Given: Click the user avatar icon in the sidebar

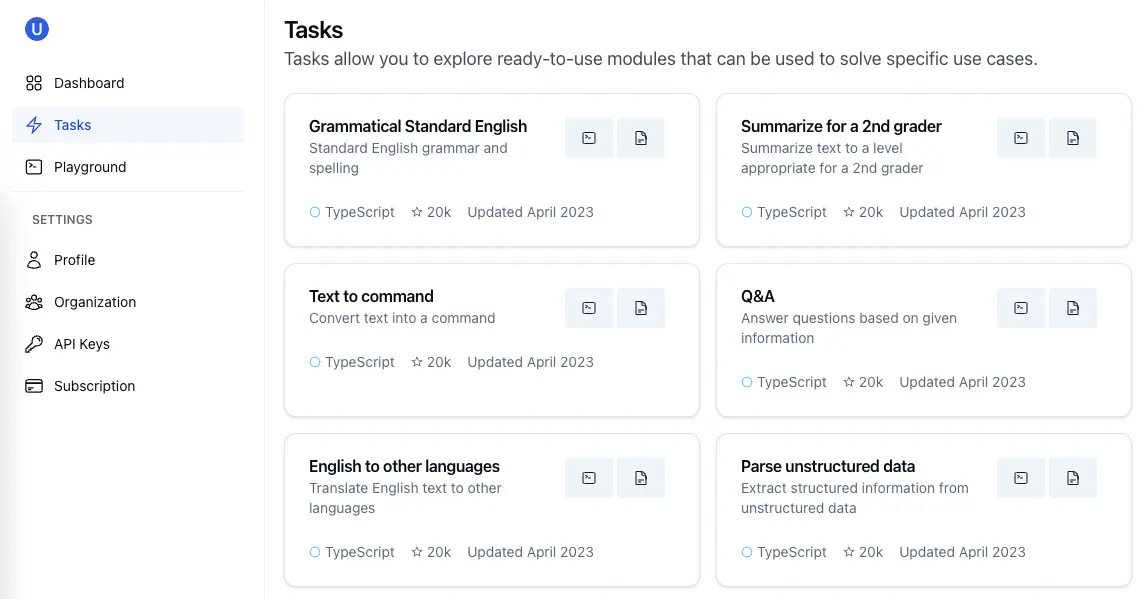Looking at the screenshot, I should (x=37, y=29).
